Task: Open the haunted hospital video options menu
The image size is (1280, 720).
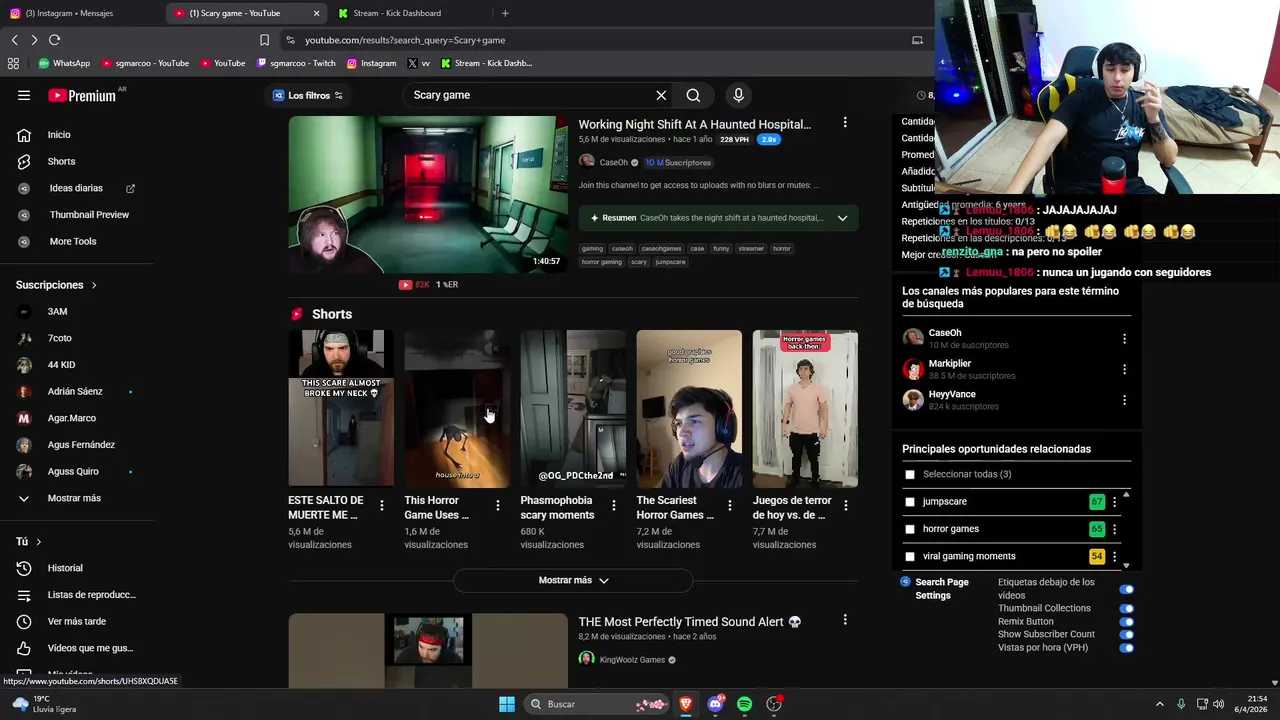Action: pos(845,122)
